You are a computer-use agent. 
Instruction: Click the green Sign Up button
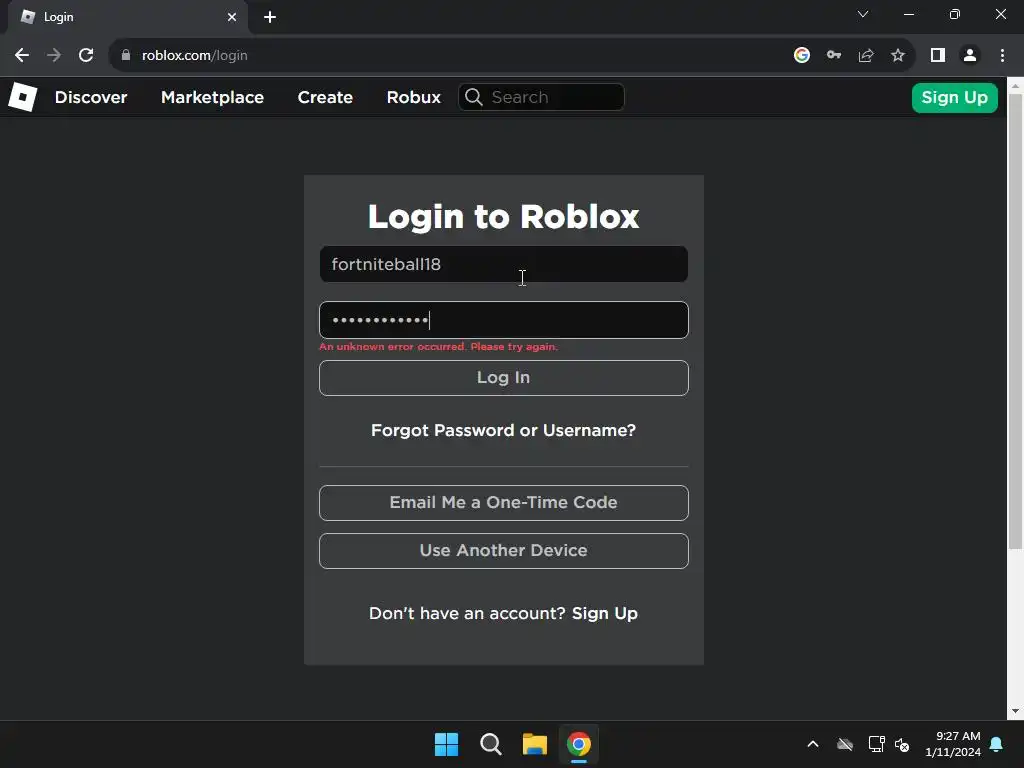pos(955,98)
